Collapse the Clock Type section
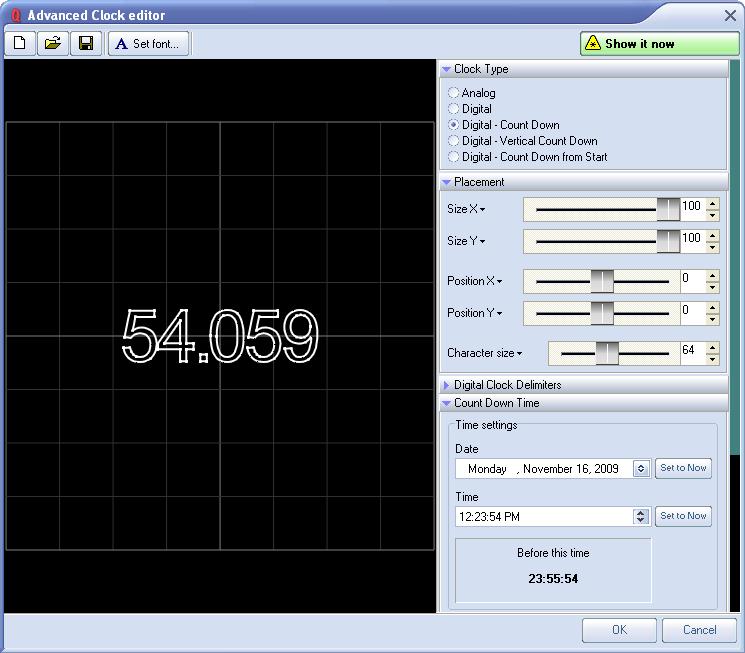Screen dimensions: 745x653 coord(481,69)
